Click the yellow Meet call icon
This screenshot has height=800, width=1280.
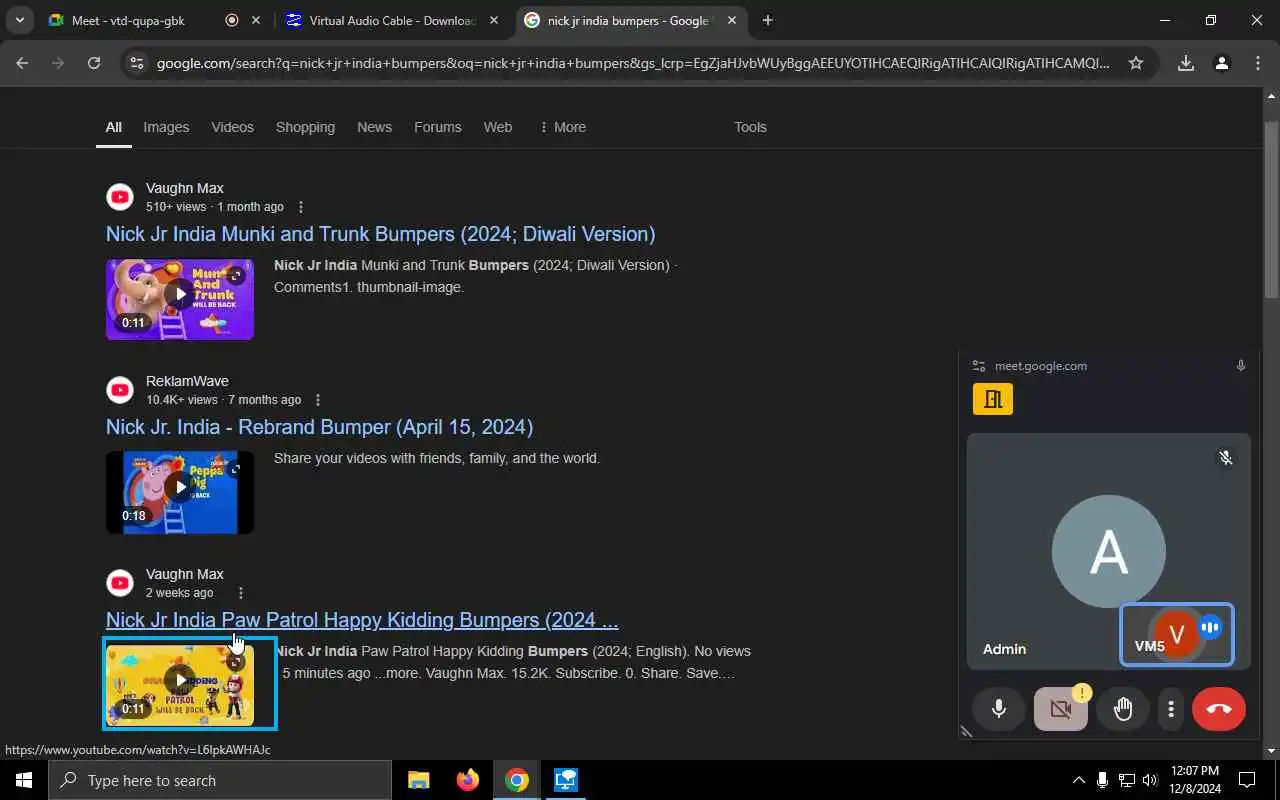coord(993,399)
